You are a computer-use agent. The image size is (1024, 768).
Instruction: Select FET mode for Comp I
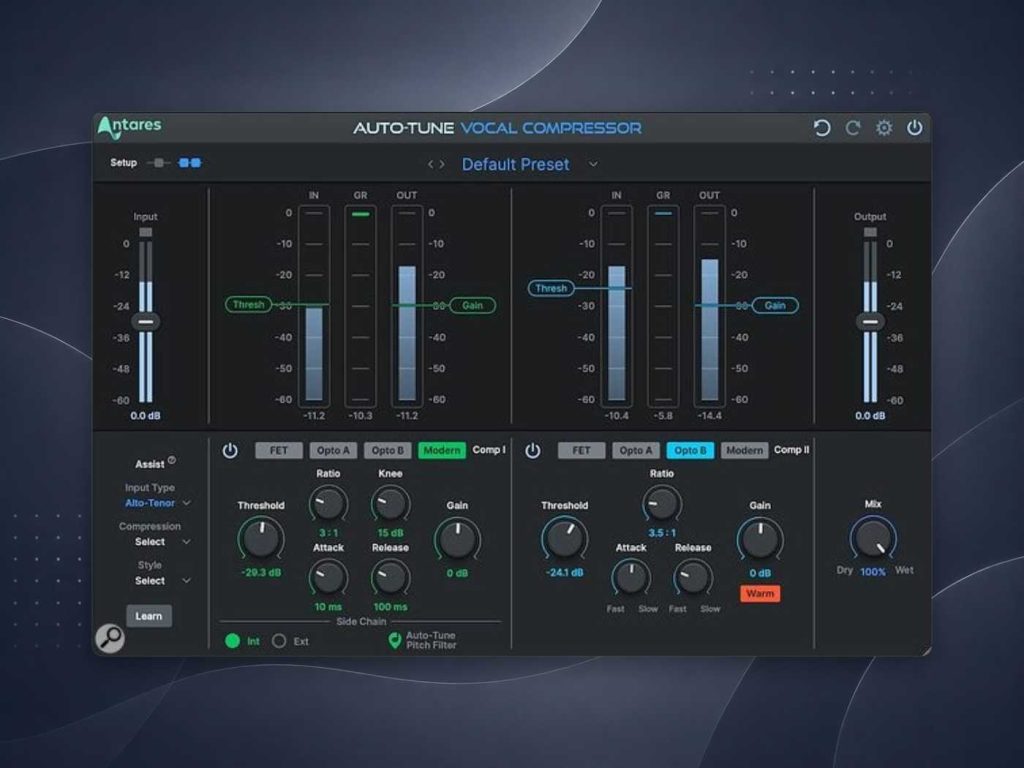pos(279,451)
